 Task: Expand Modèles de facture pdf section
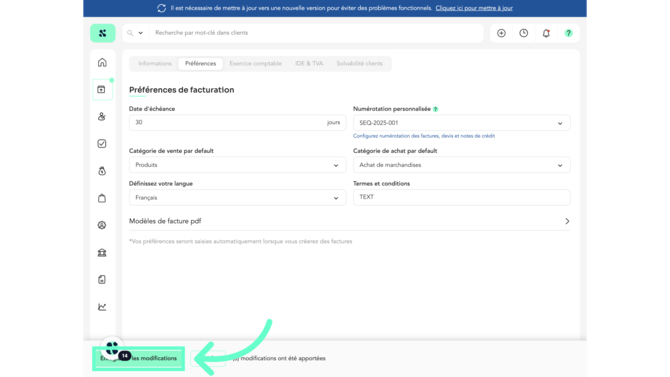(350, 221)
